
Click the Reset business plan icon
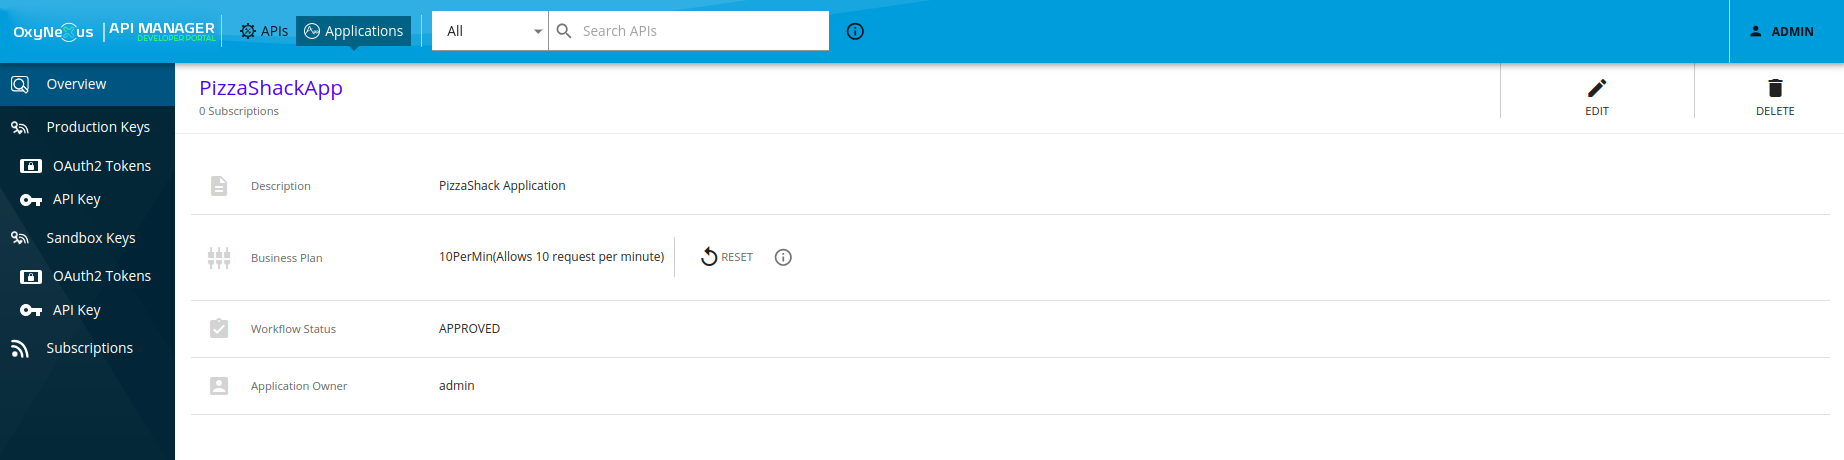[x=709, y=257]
